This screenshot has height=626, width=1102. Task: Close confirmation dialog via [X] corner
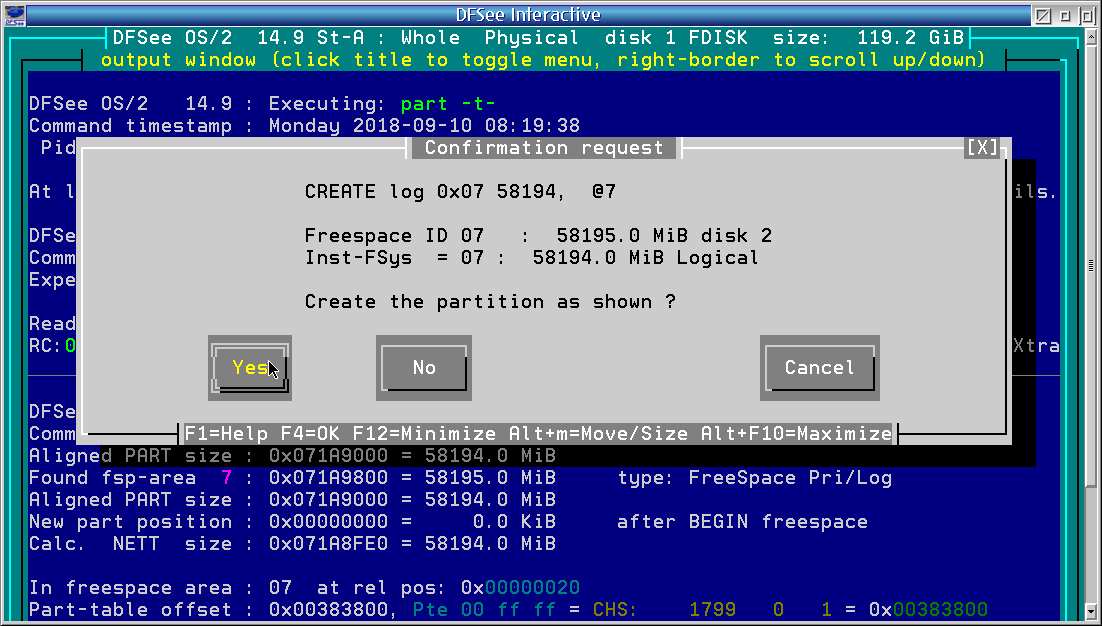click(983, 148)
